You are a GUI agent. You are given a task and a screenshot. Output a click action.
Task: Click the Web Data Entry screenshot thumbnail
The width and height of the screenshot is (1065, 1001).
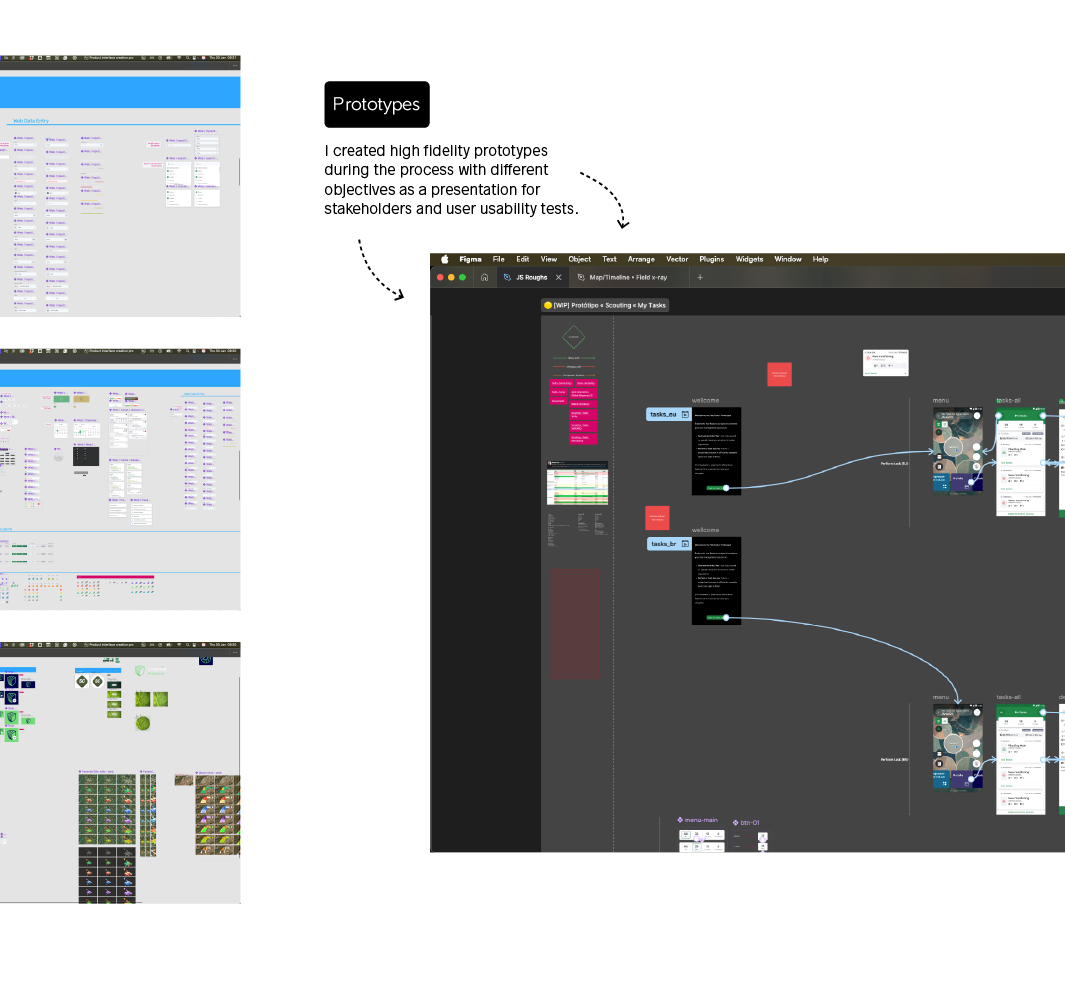click(120, 187)
